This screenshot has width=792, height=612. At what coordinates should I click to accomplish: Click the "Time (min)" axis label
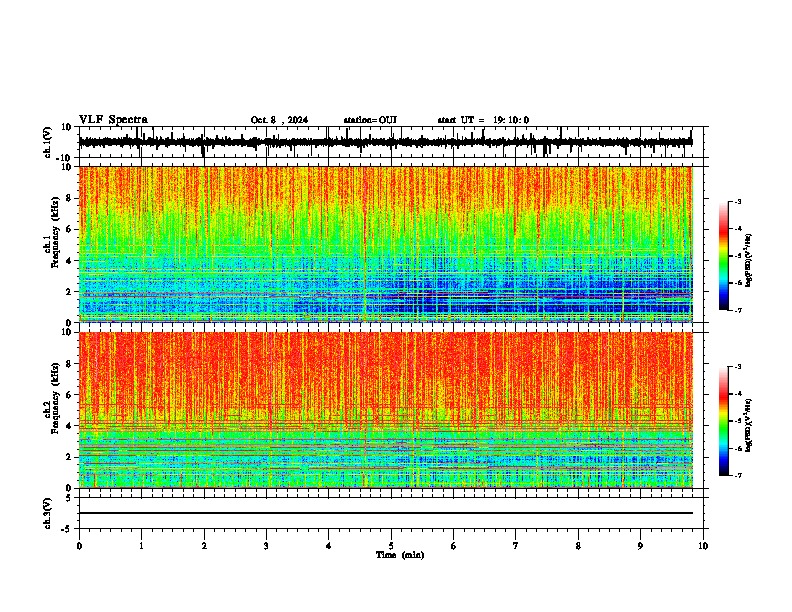pos(400,555)
